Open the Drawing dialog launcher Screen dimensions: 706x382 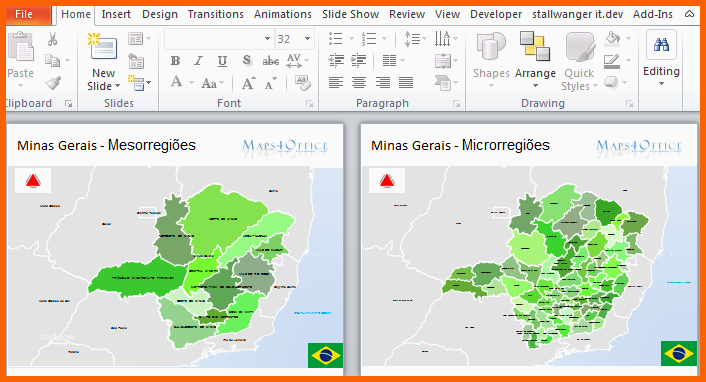click(x=629, y=104)
